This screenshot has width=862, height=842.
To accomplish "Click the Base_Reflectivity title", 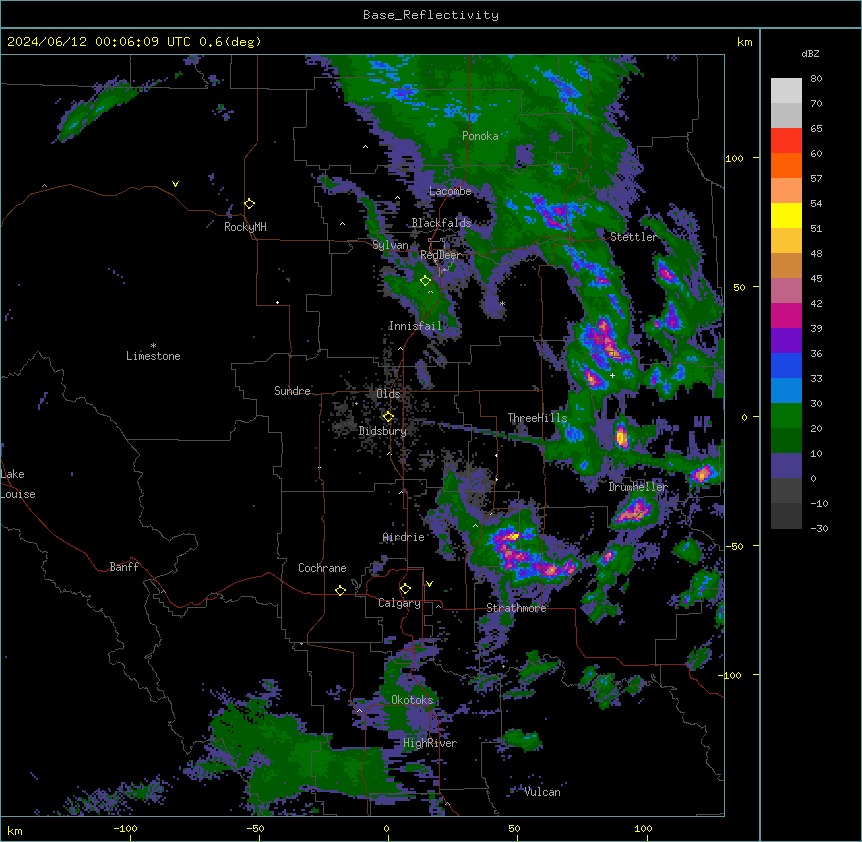I will click(x=431, y=15).
